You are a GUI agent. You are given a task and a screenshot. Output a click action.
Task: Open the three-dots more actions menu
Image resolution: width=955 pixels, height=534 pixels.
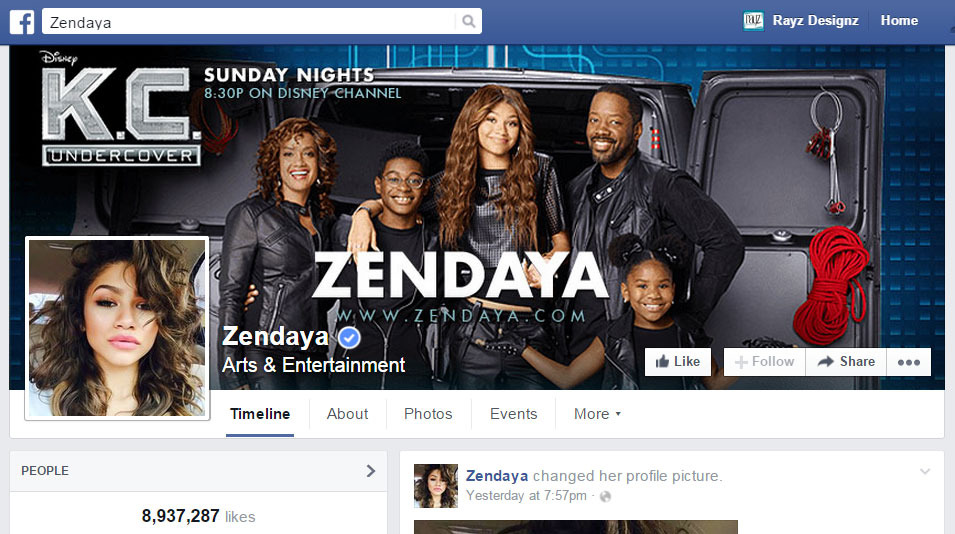click(x=909, y=362)
